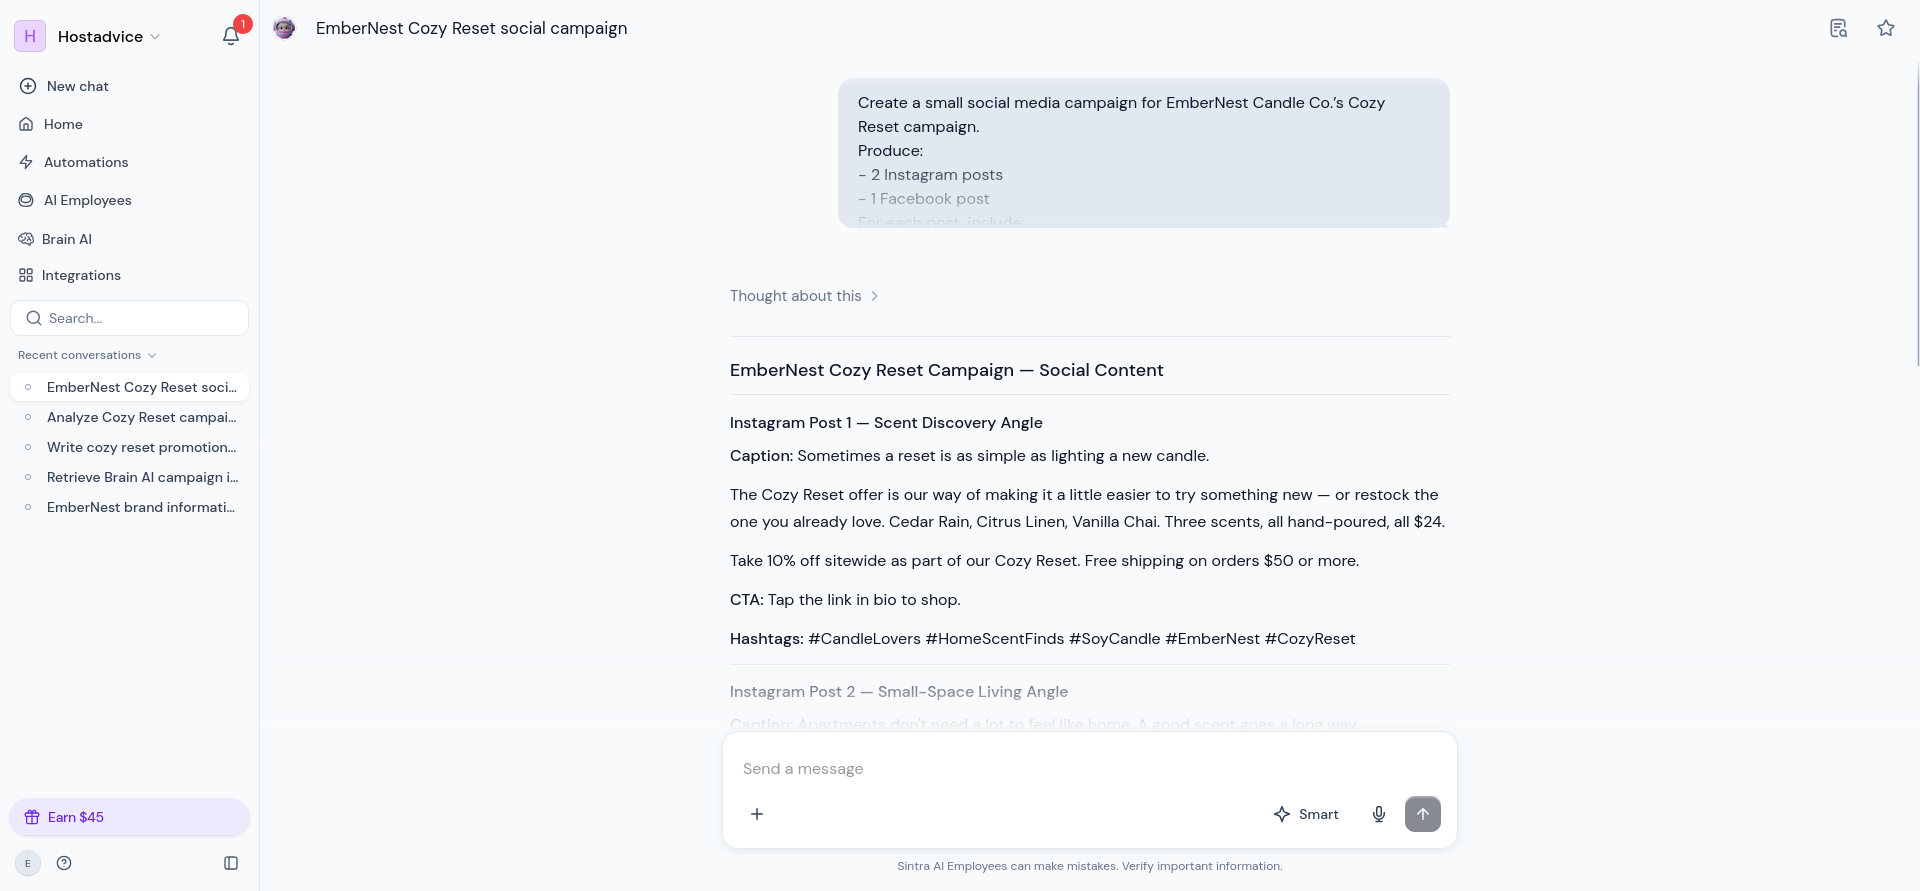
Task: Click the notification bell icon
Action: click(x=231, y=36)
